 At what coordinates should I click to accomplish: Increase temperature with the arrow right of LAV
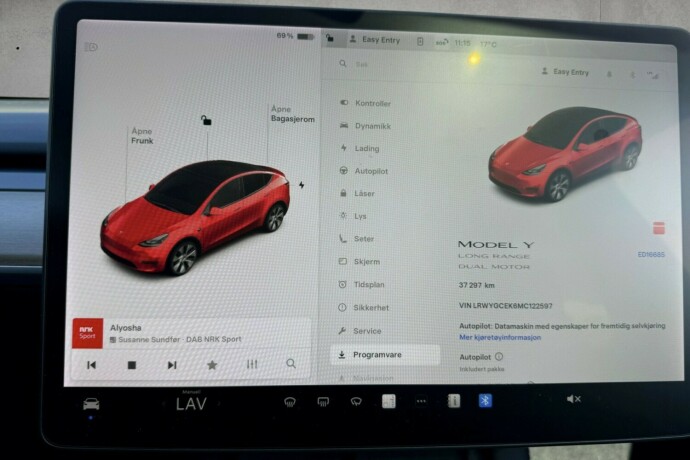217,403
